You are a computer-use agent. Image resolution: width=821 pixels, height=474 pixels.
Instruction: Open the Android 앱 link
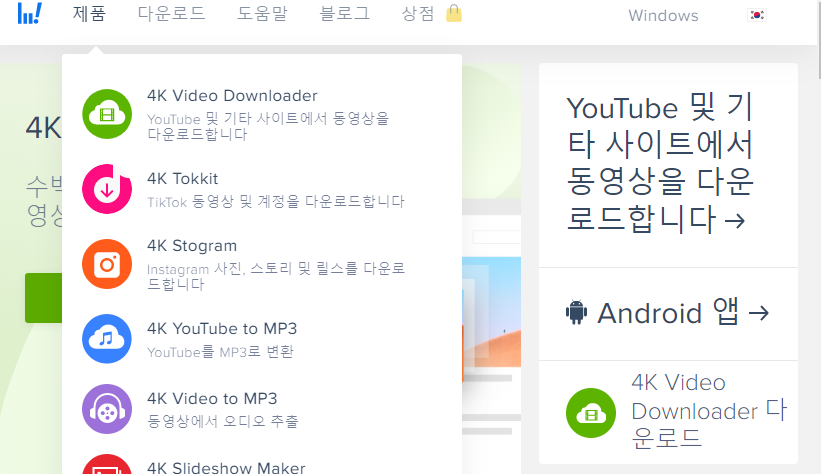(x=683, y=313)
